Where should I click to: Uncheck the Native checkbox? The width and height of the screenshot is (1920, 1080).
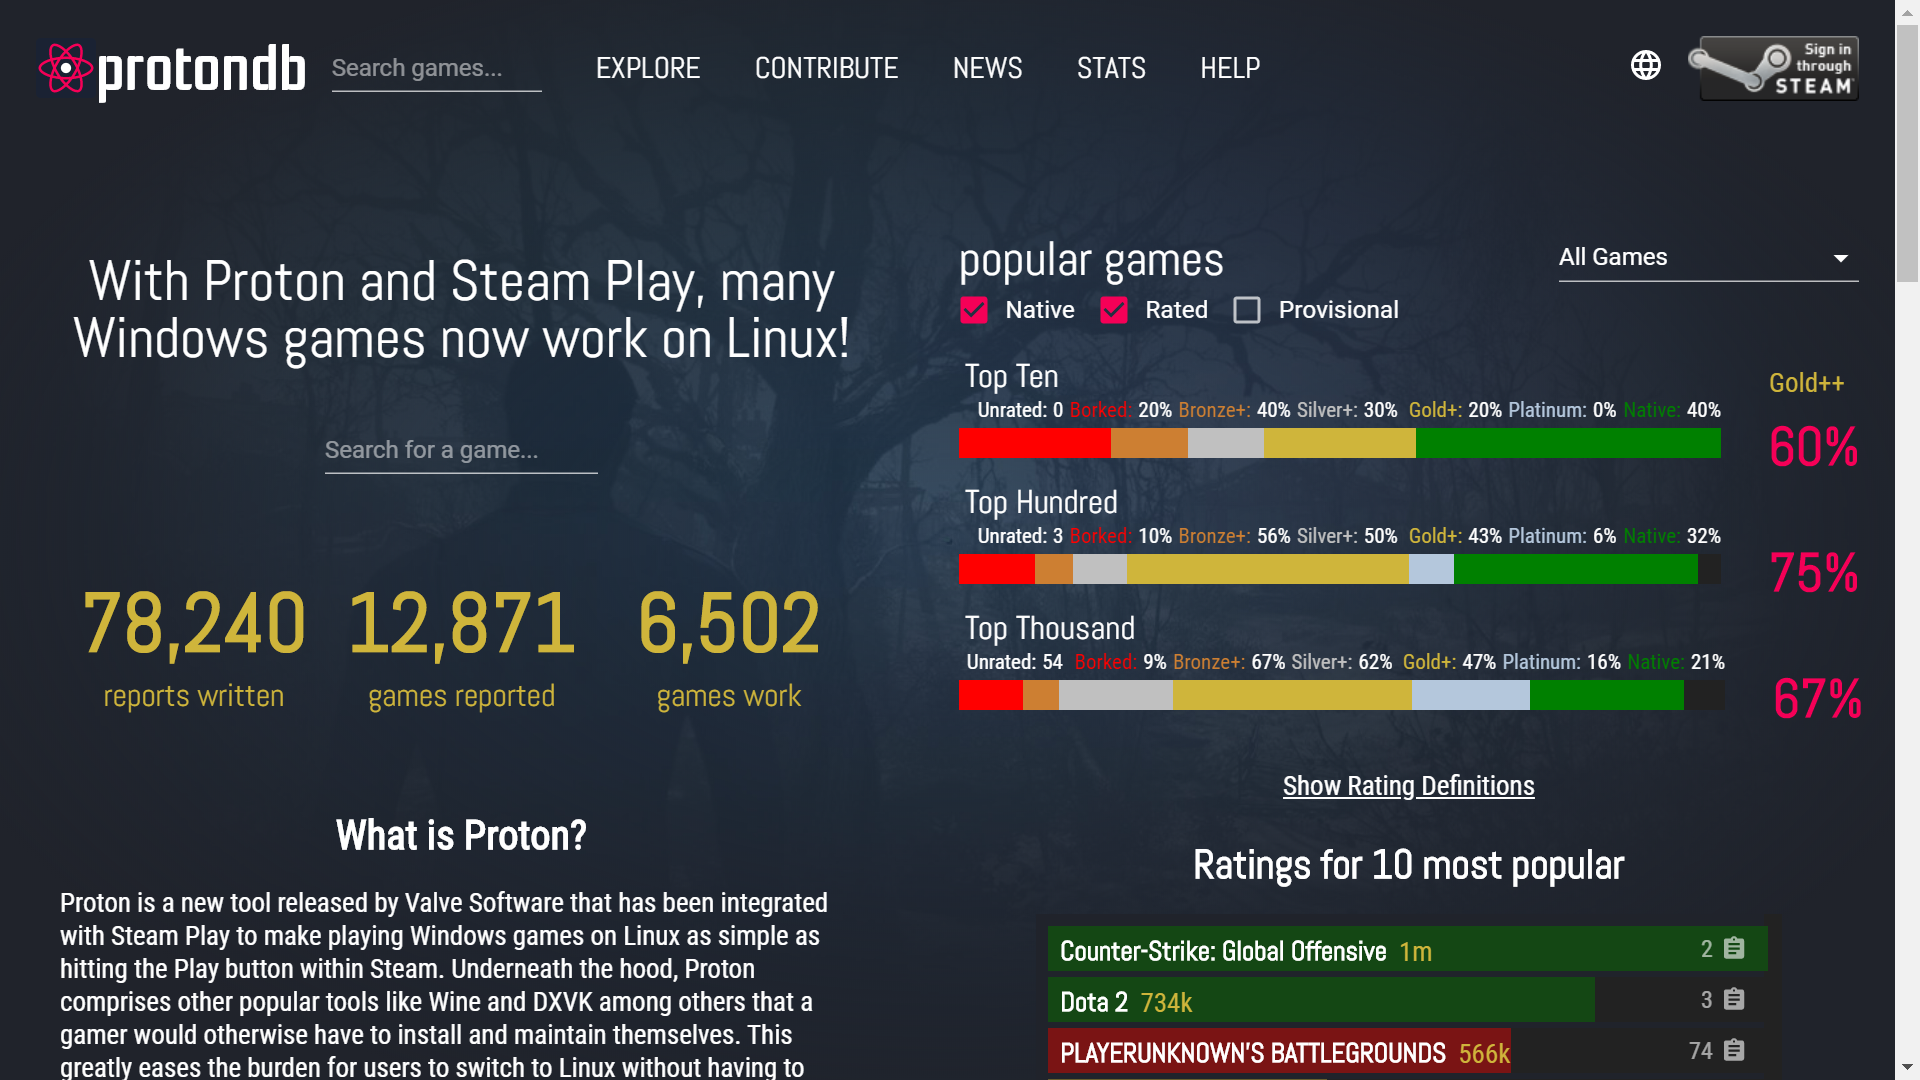pos(974,310)
